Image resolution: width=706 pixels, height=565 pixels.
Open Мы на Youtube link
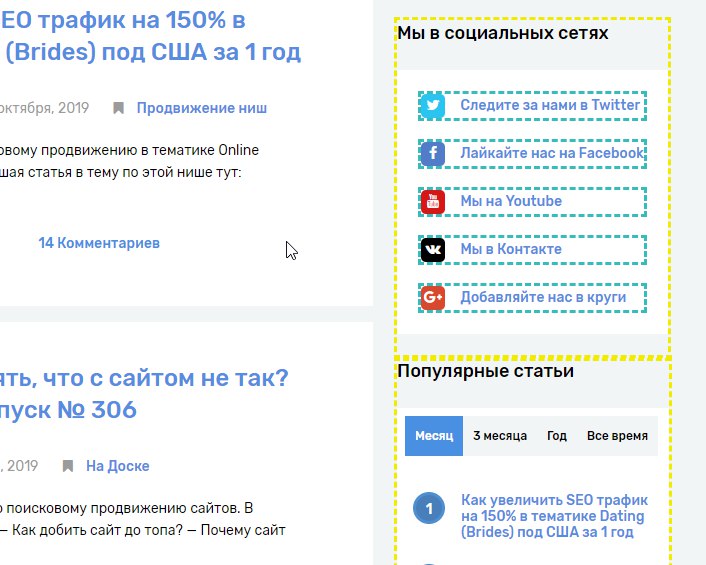pos(511,201)
